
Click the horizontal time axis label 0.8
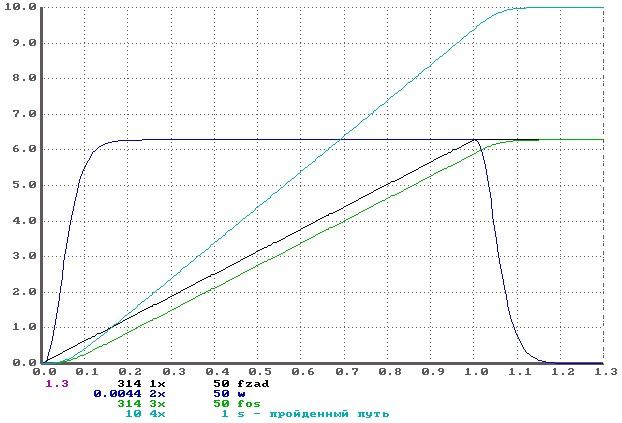click(390, 372)
